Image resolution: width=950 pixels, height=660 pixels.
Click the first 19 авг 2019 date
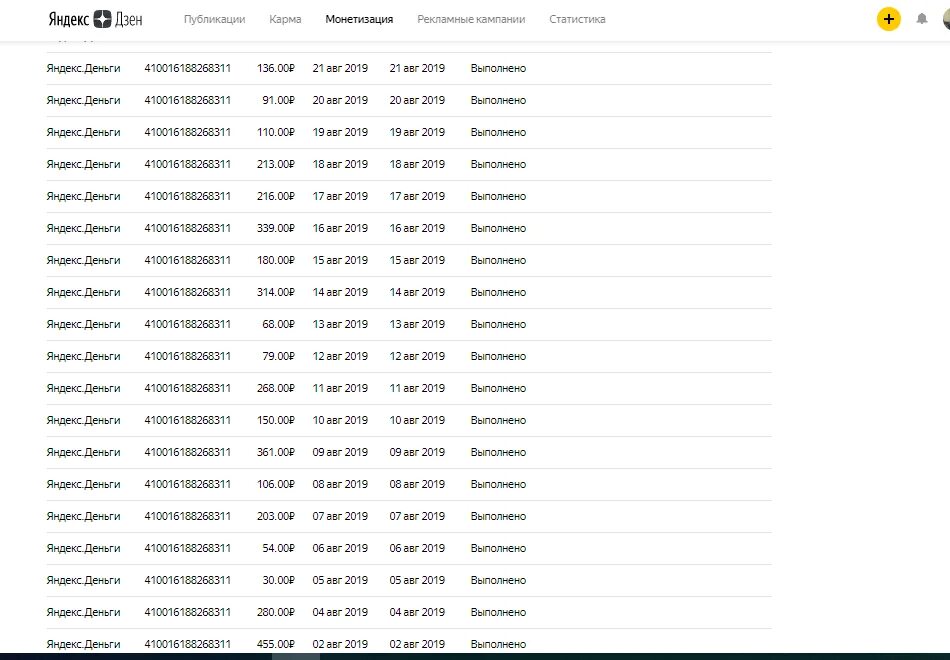(x=340, y=133)
